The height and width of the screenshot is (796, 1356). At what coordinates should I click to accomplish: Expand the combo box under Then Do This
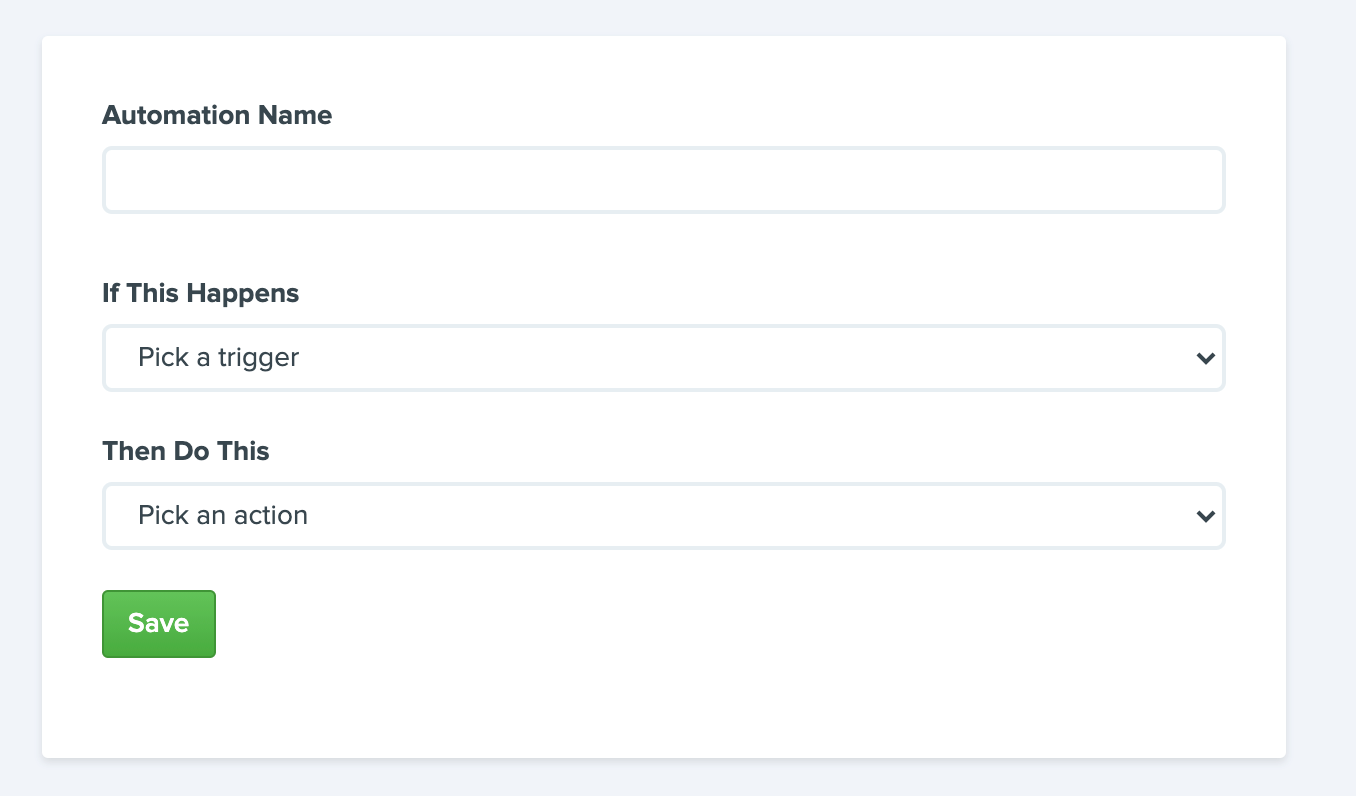pos(664,516)
